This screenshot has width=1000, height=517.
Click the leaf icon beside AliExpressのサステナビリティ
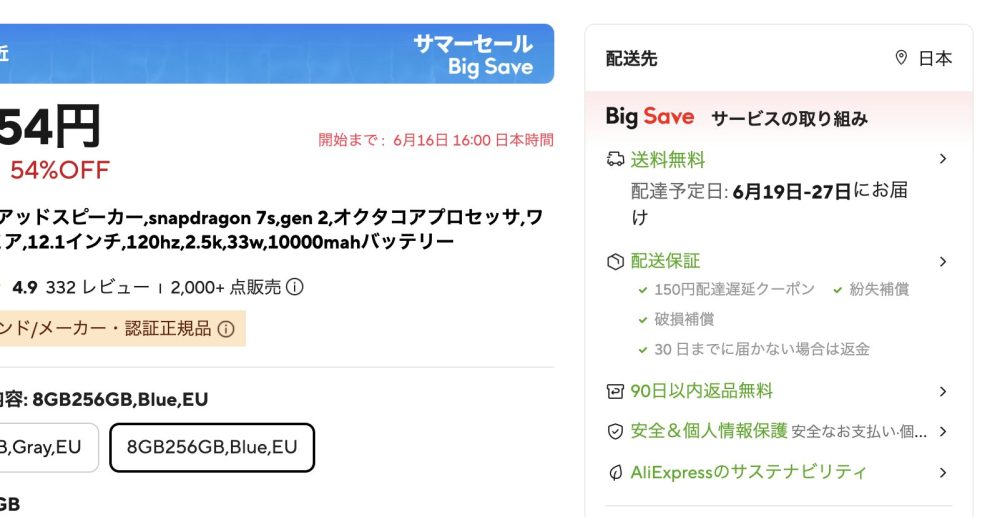click(x=615, y=472)
